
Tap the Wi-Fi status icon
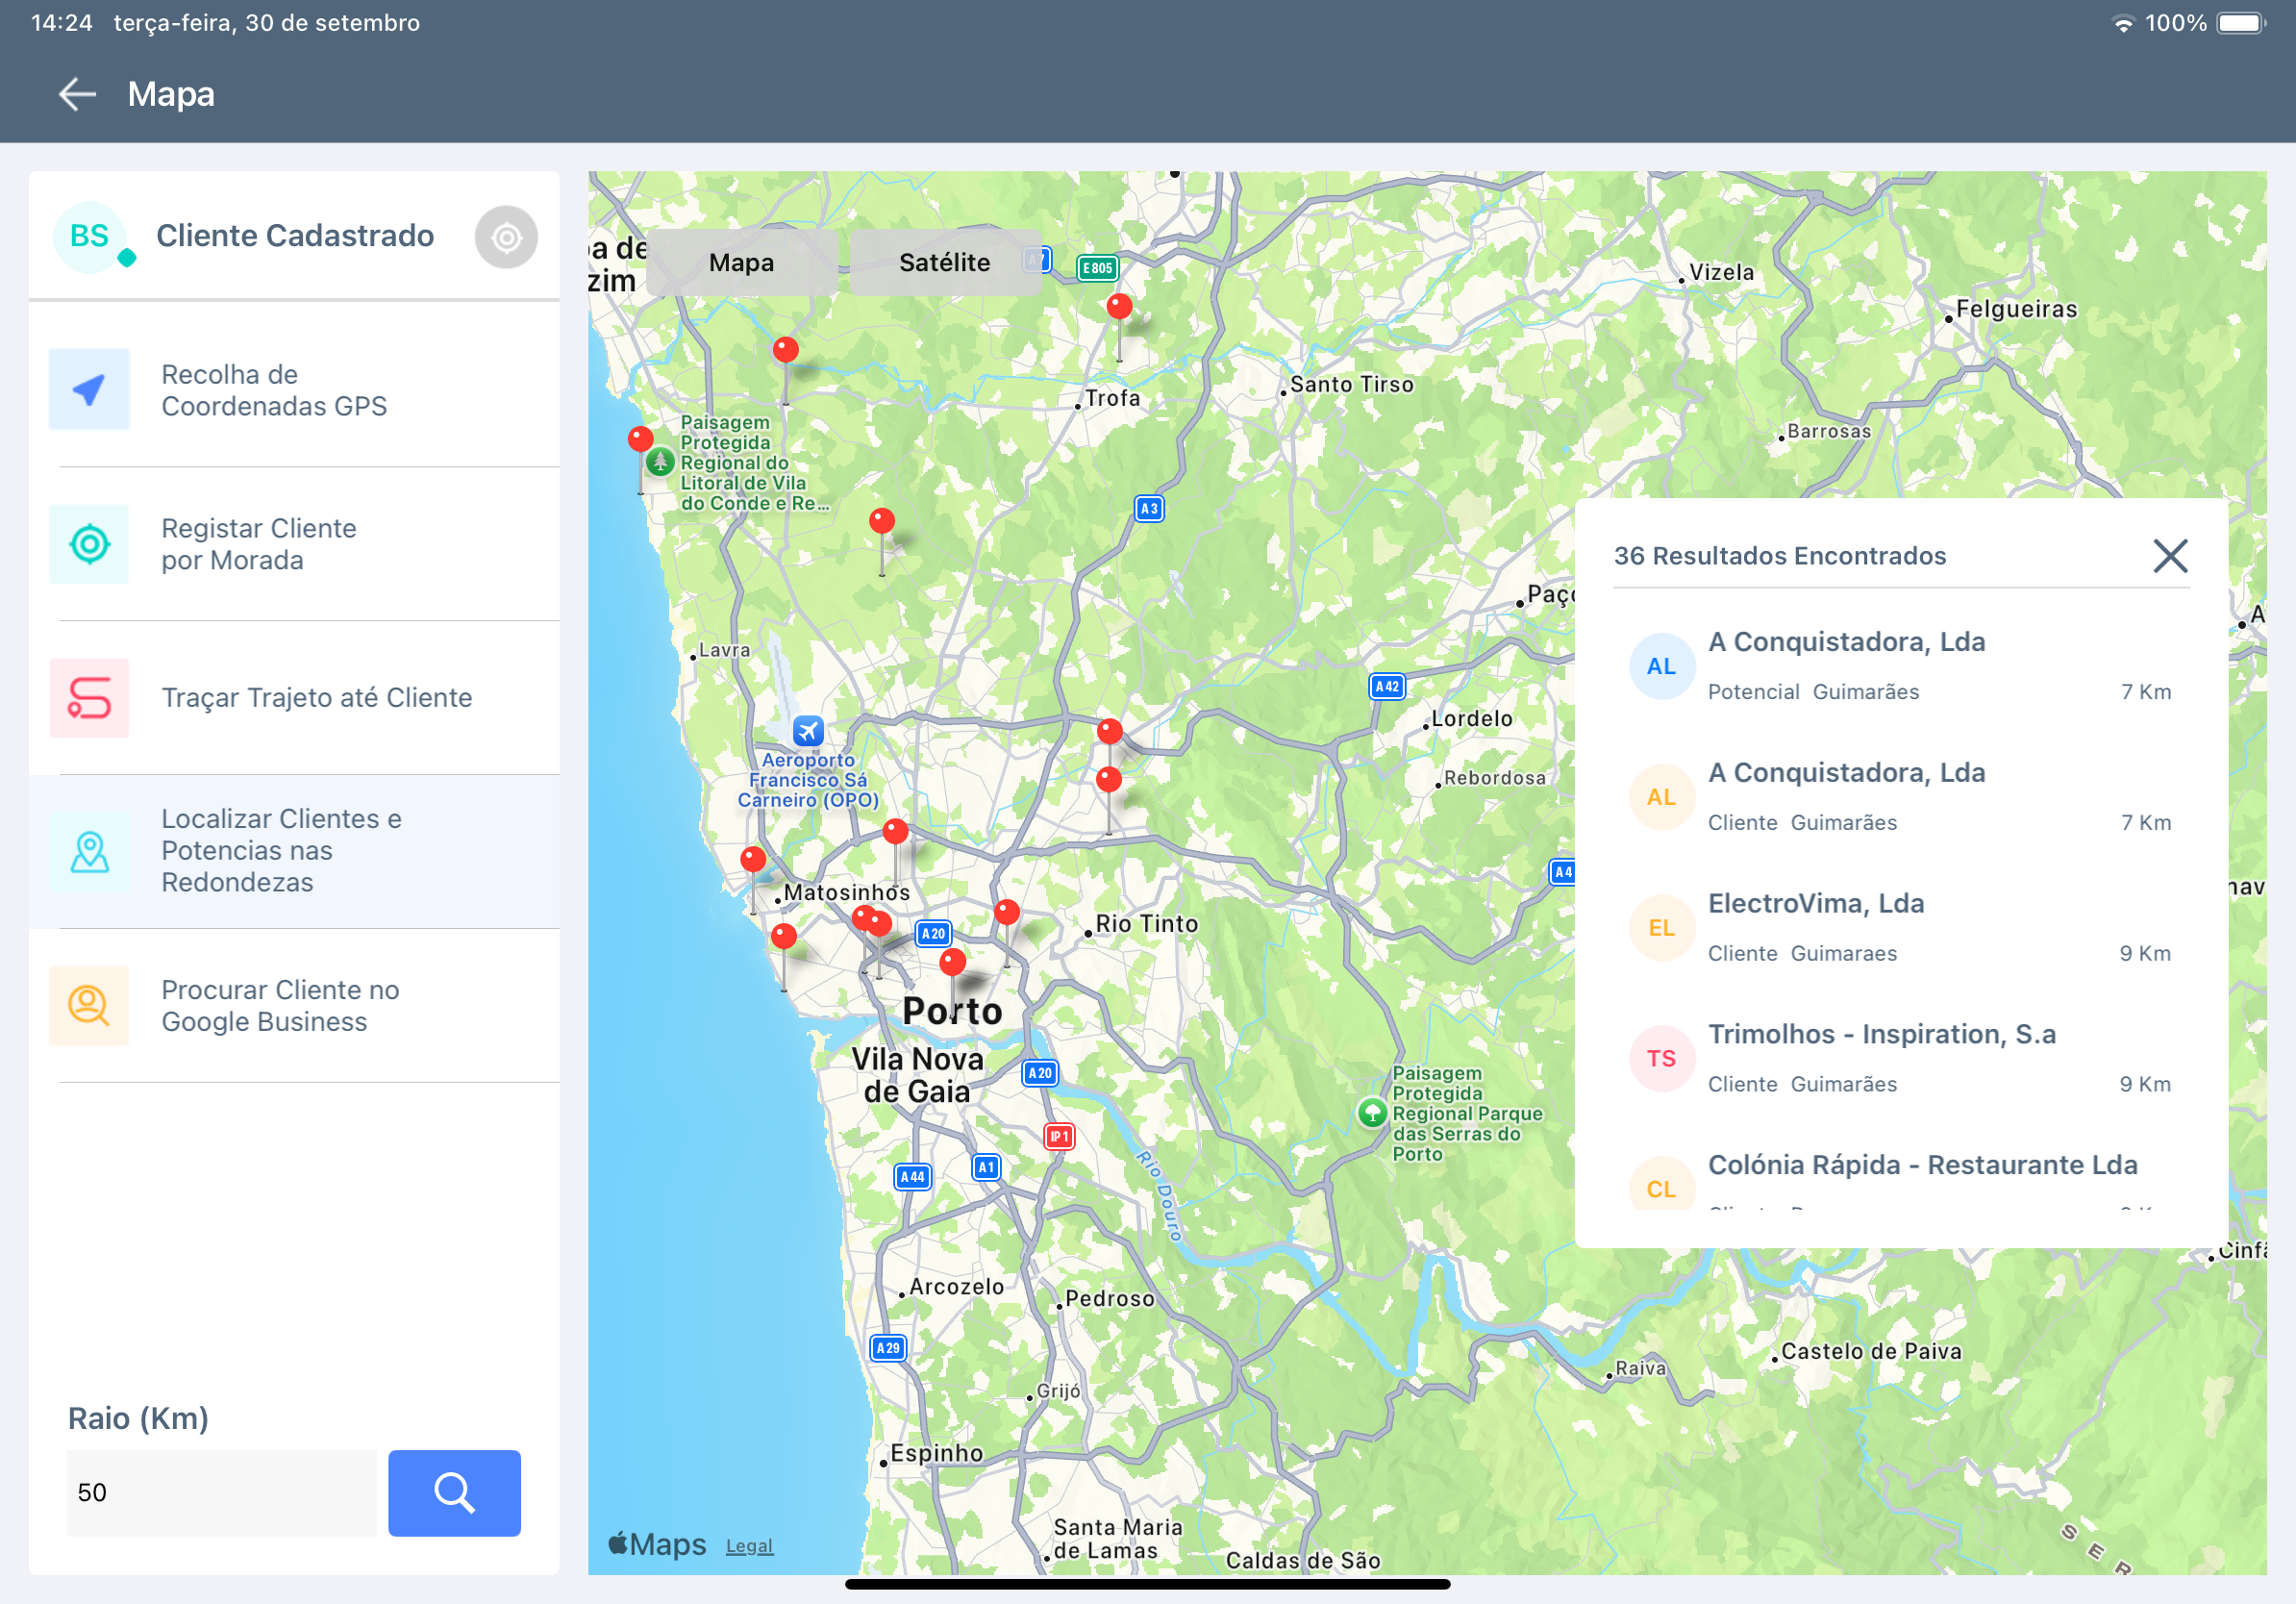click(2122, 23)
